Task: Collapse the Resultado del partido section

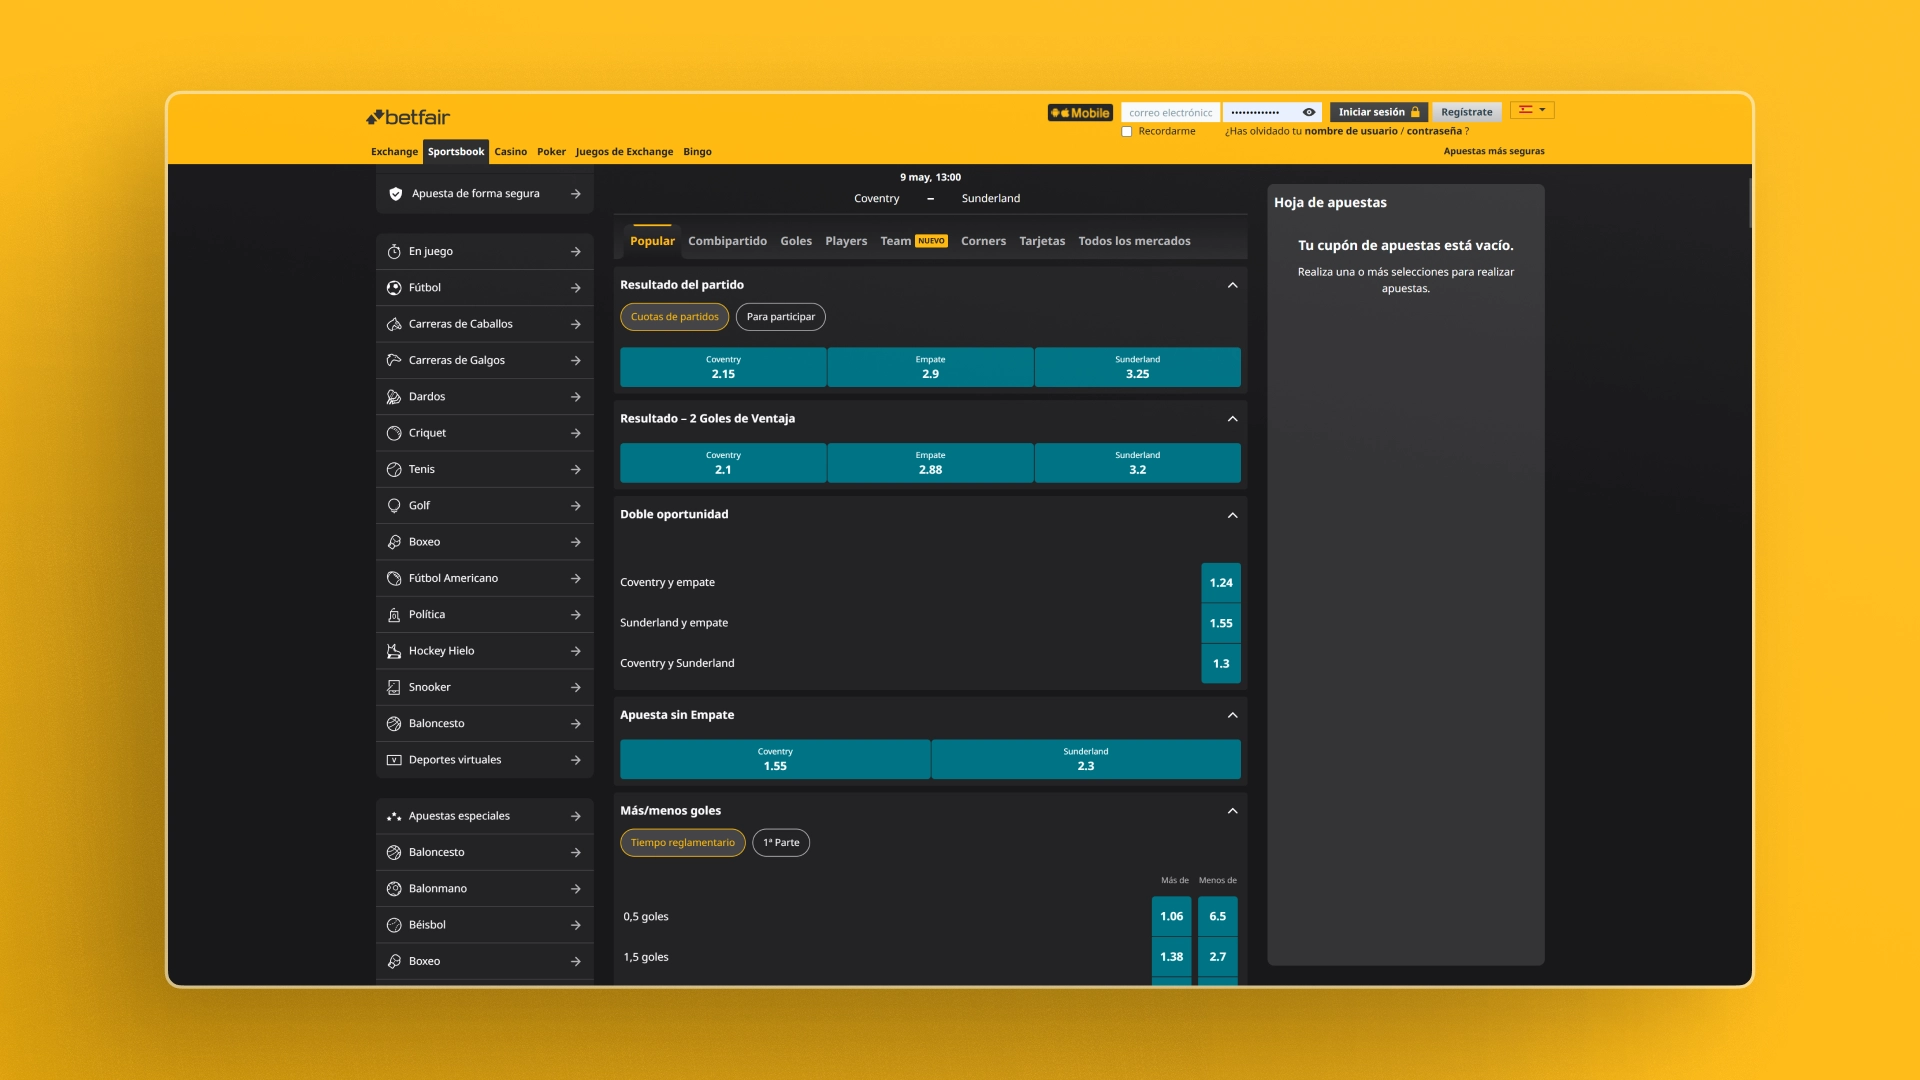Action: 1232,285
